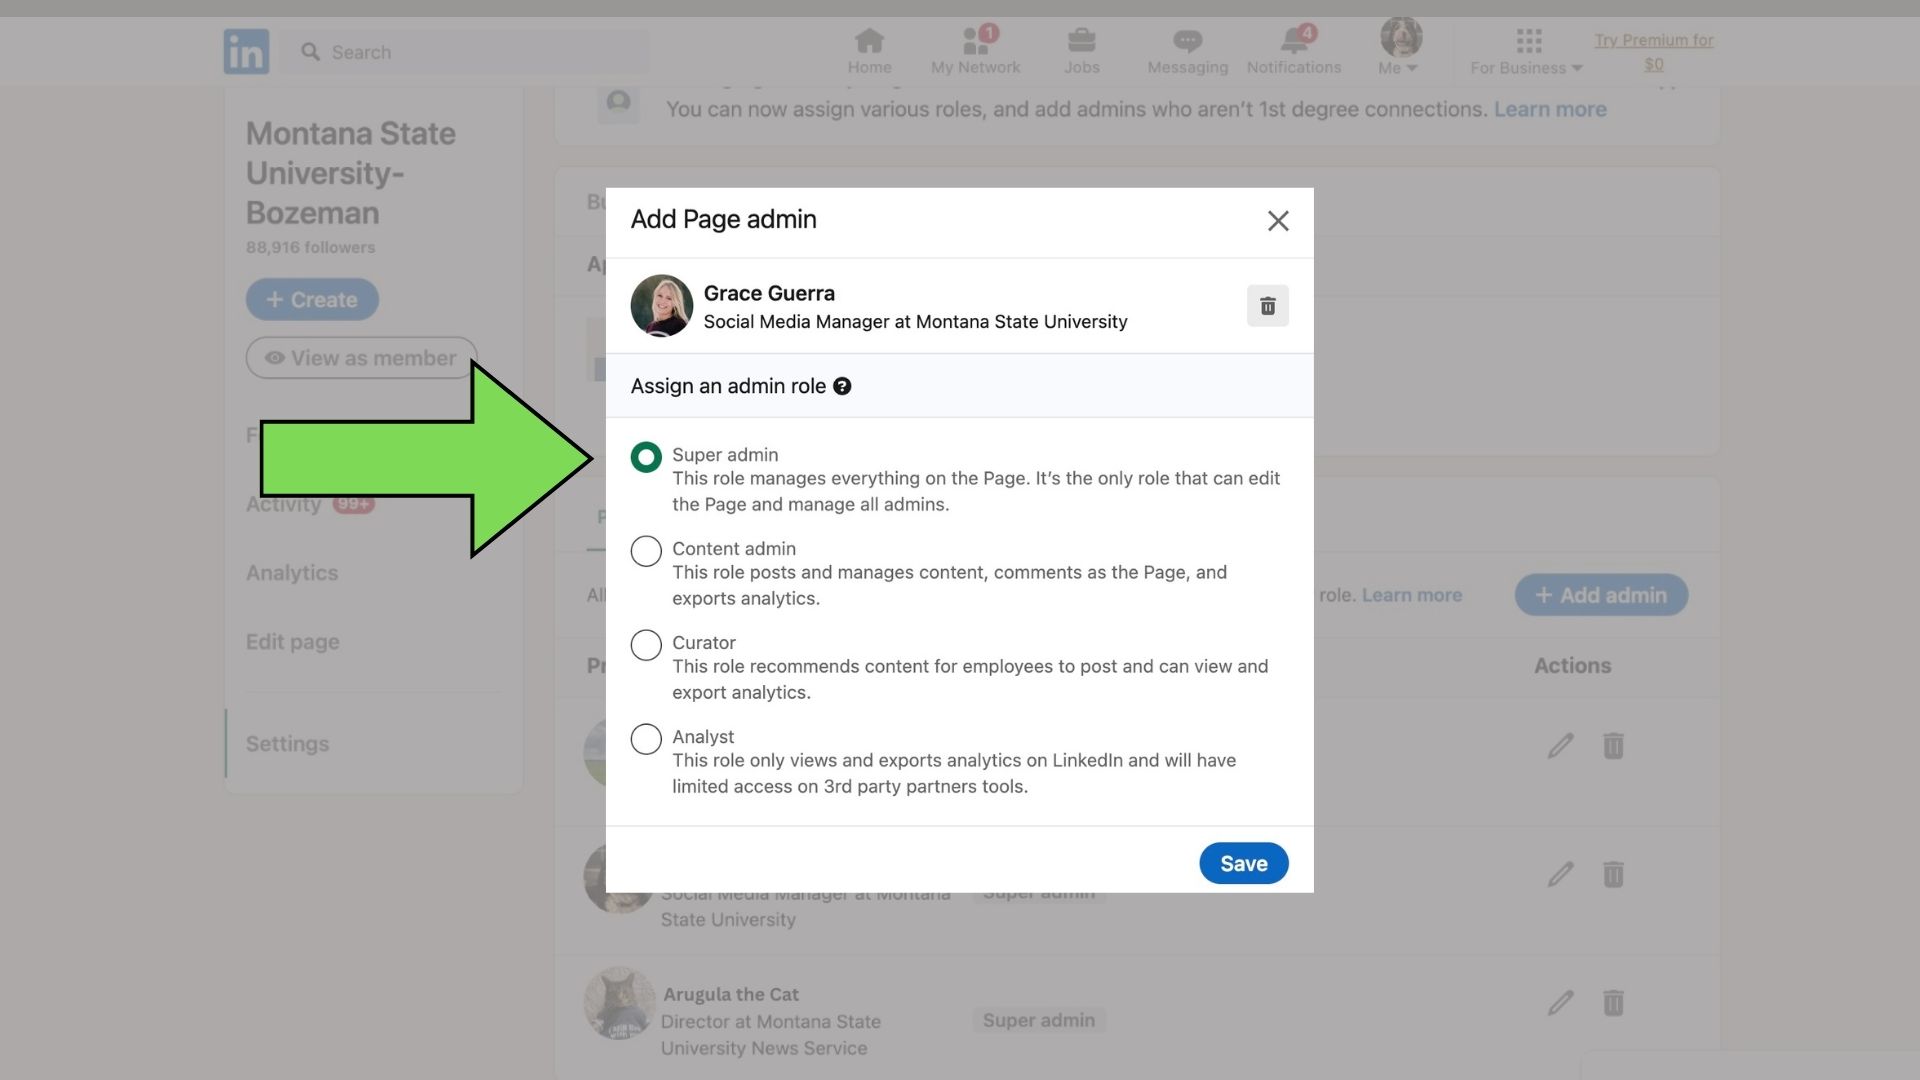The width and height of the screenshot is (1920, 1080).
Task: Select the Super admin radio button
Action: (646, 457)
